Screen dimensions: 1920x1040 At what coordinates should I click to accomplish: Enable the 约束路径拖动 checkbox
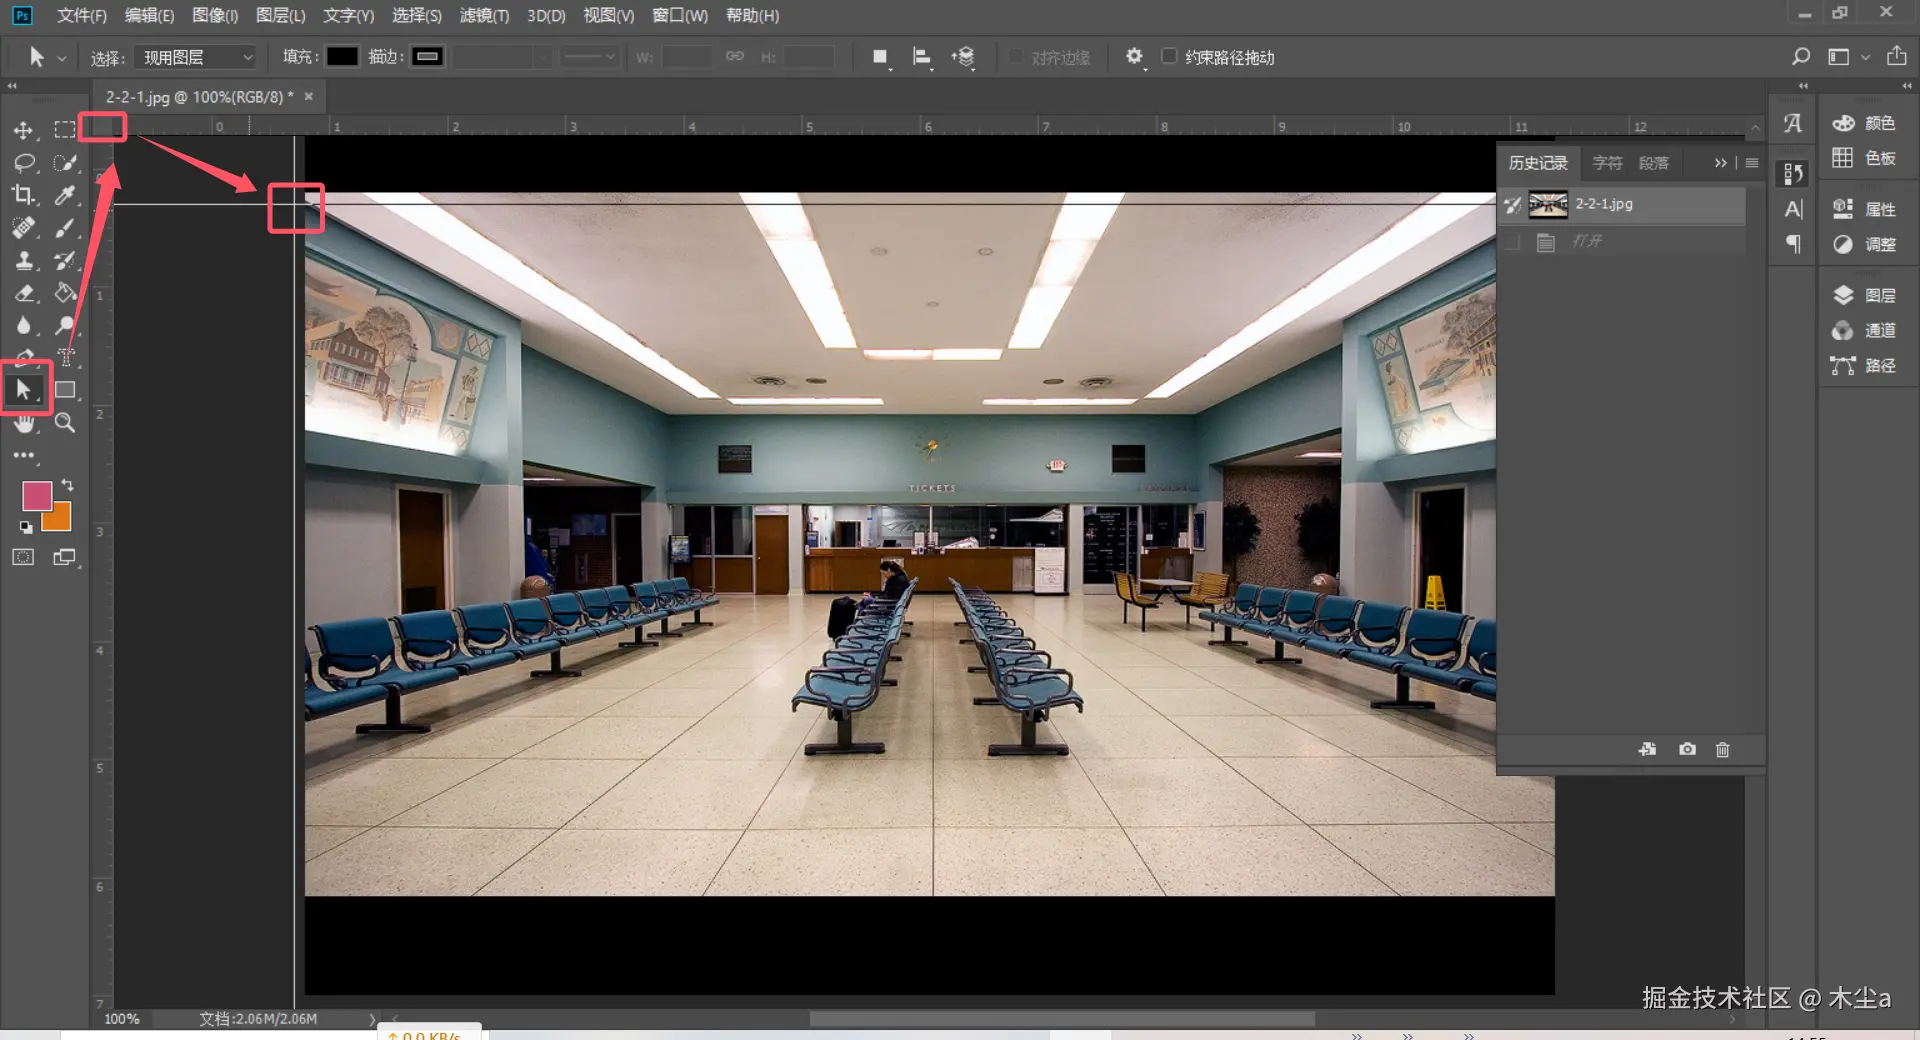point(1168,56)
